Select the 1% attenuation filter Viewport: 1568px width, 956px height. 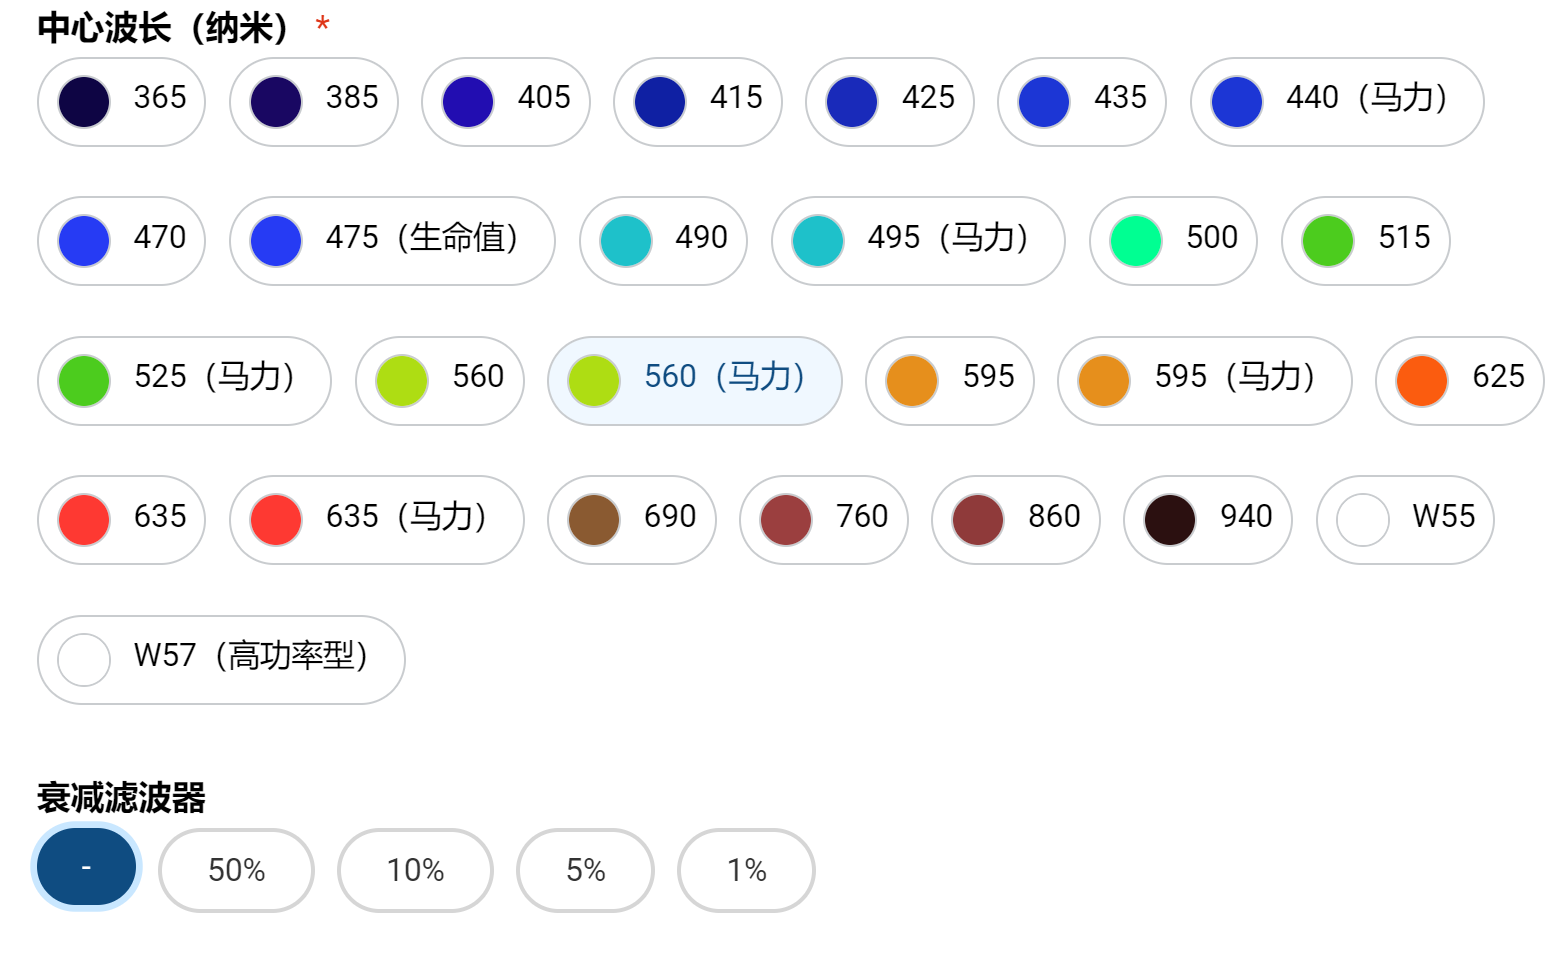pyautogui.click(x=746, y=870)
